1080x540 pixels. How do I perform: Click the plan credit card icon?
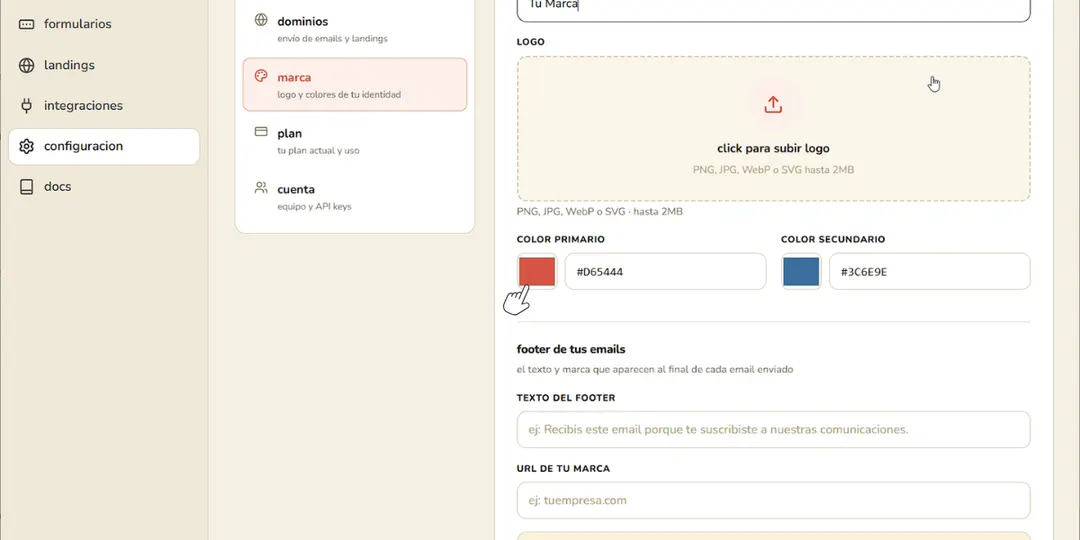click(261, 132)
